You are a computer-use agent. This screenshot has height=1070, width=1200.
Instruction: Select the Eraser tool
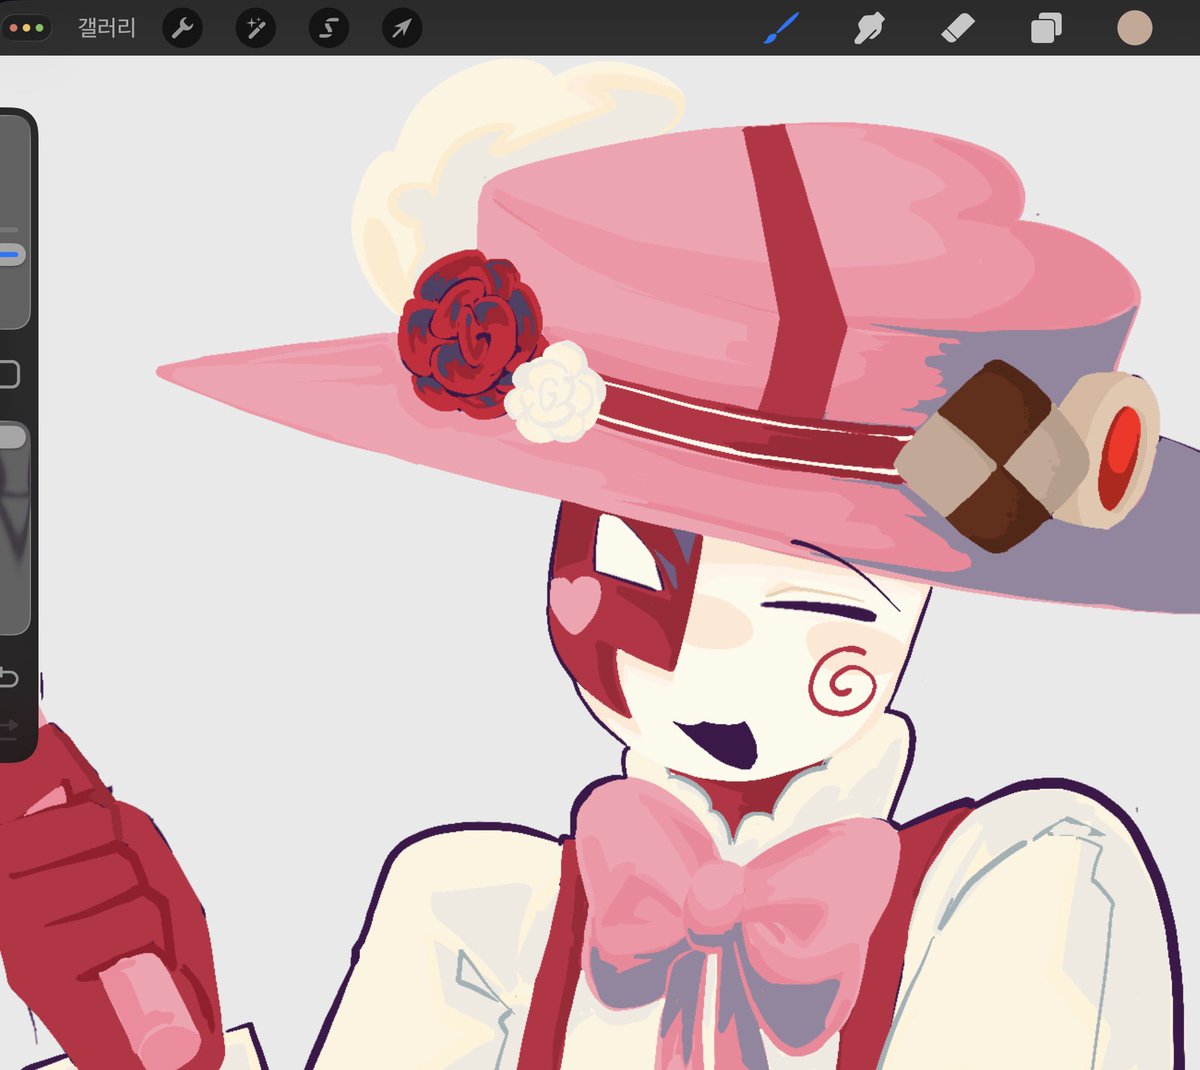click(957, 28)
